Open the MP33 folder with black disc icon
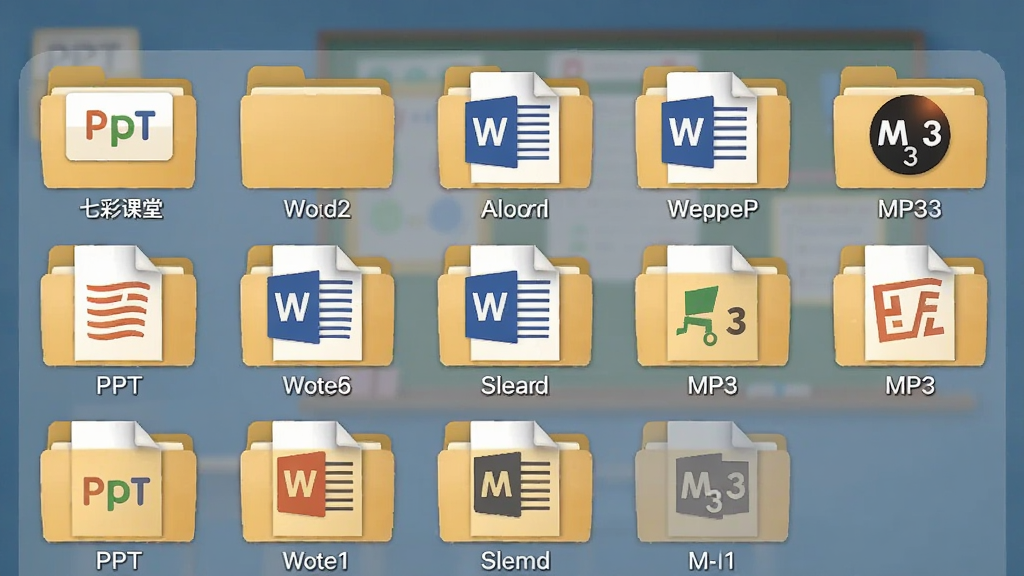Image resolution: width=1024 pixels, height=576 pixels. [910, 128]
